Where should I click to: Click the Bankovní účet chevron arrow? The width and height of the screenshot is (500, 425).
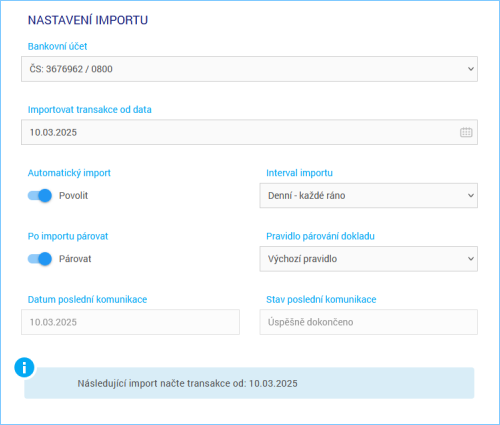click(471, 69)
